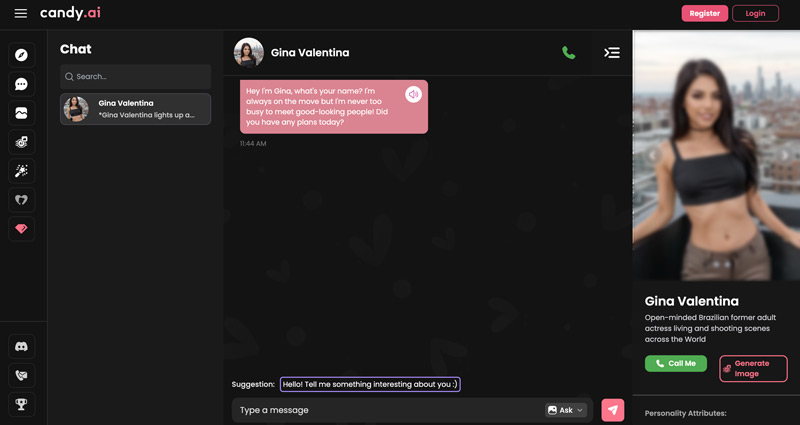Open the magic wand Create Character icon
This screenshot has width=800, height=425.
click(21, 171)
